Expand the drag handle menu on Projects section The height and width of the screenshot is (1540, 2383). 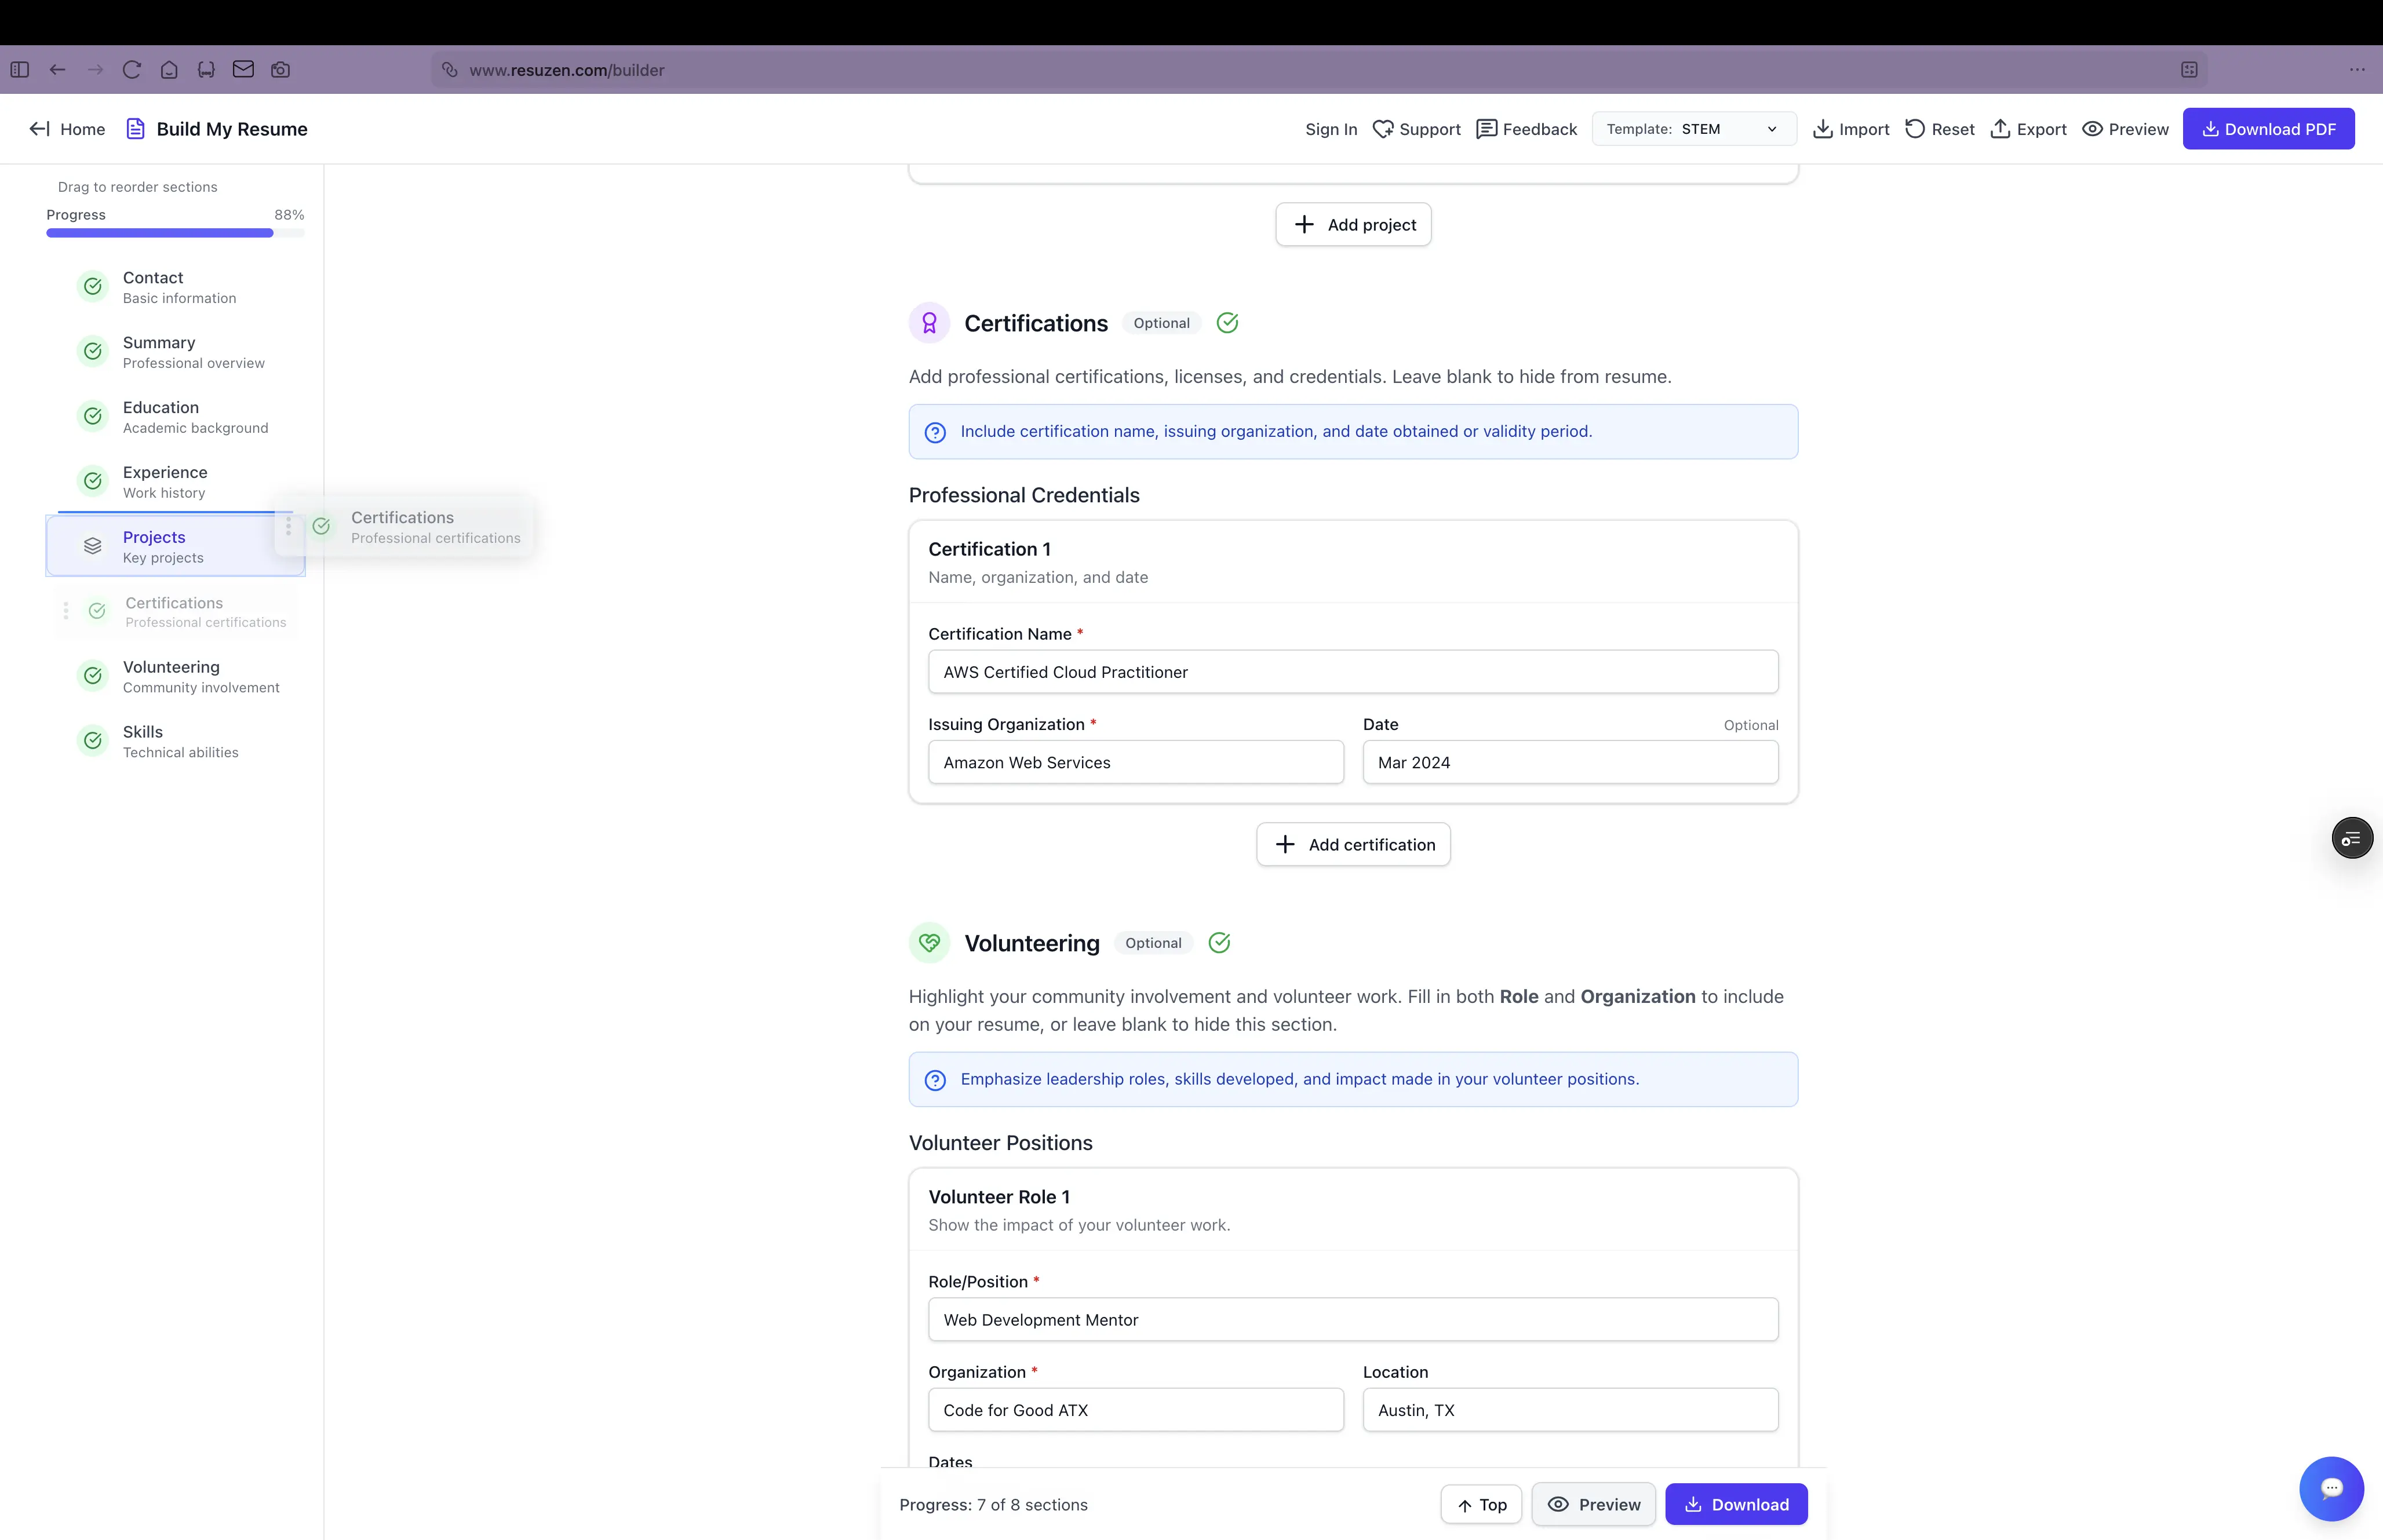pos(288,526)
